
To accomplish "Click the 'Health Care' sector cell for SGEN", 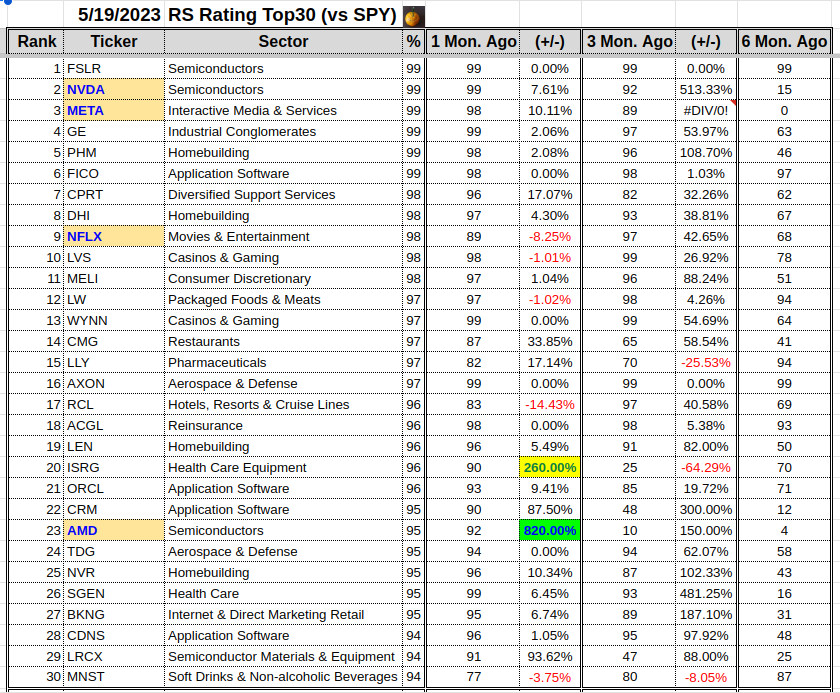I will [x=283, y=593].
